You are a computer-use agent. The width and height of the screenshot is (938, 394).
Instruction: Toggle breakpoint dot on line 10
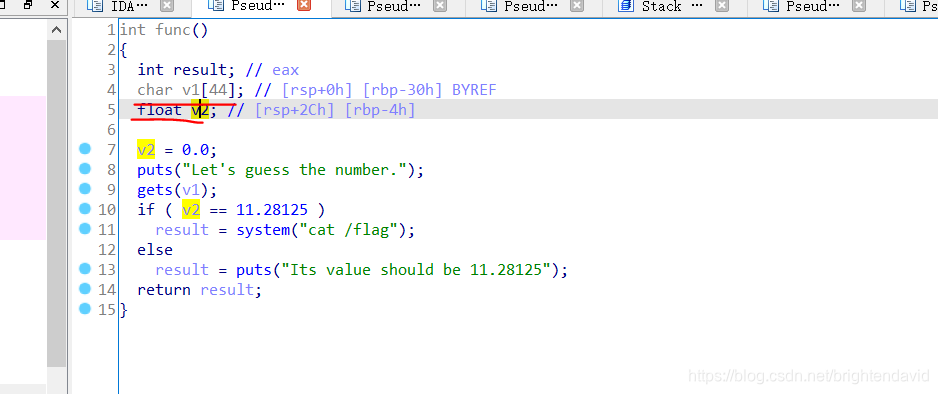coord(85,209)
